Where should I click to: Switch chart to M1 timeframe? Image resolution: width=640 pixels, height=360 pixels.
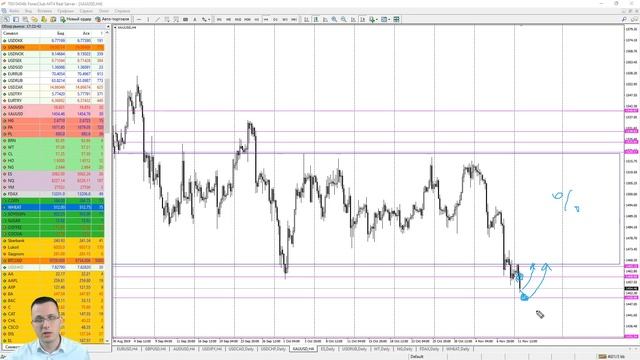pyautogui.click(x=219, y=19)
